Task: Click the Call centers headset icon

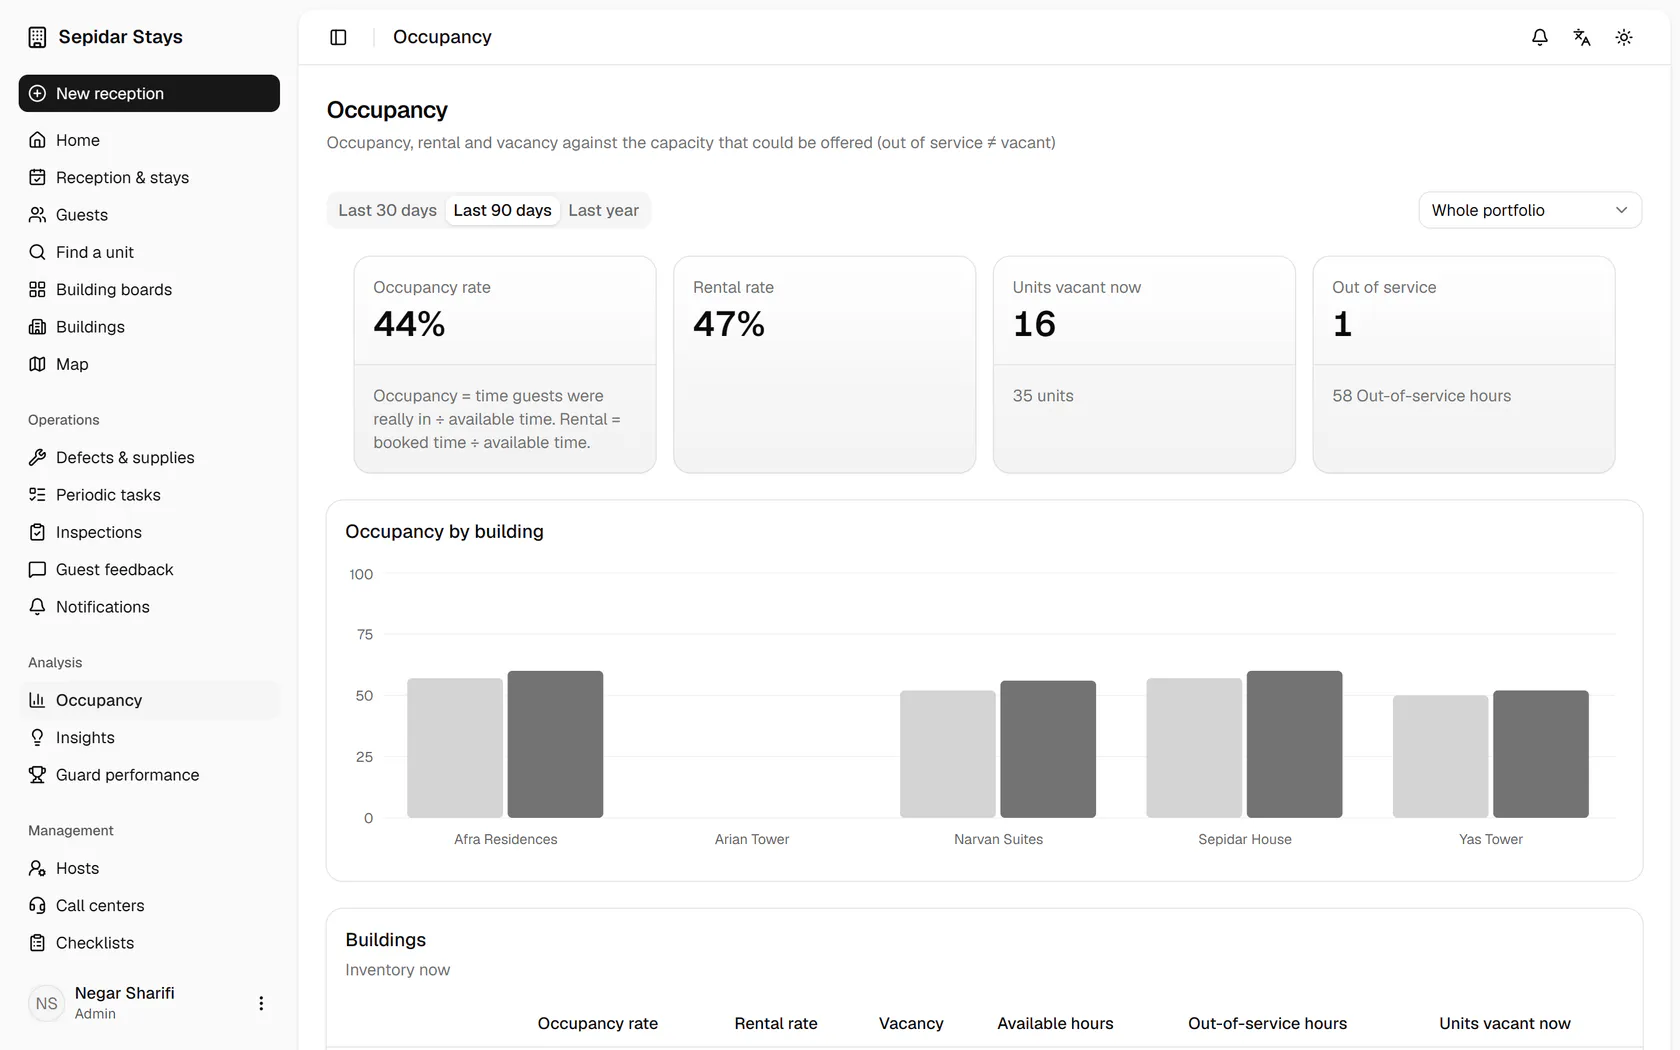Action: [37, 905]
